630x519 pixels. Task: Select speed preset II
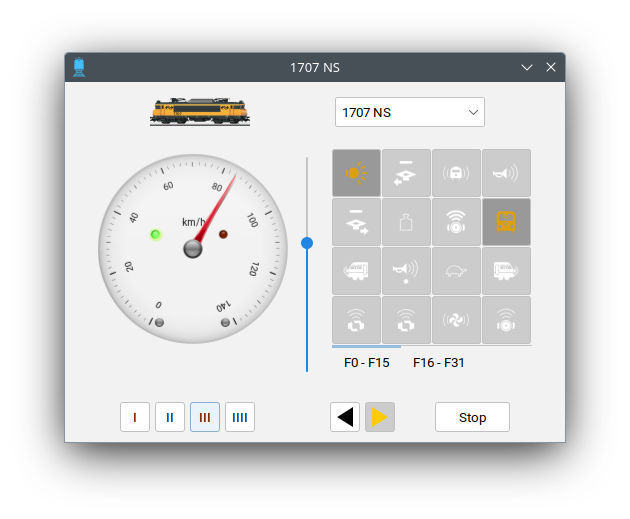[x=170, y=417]
